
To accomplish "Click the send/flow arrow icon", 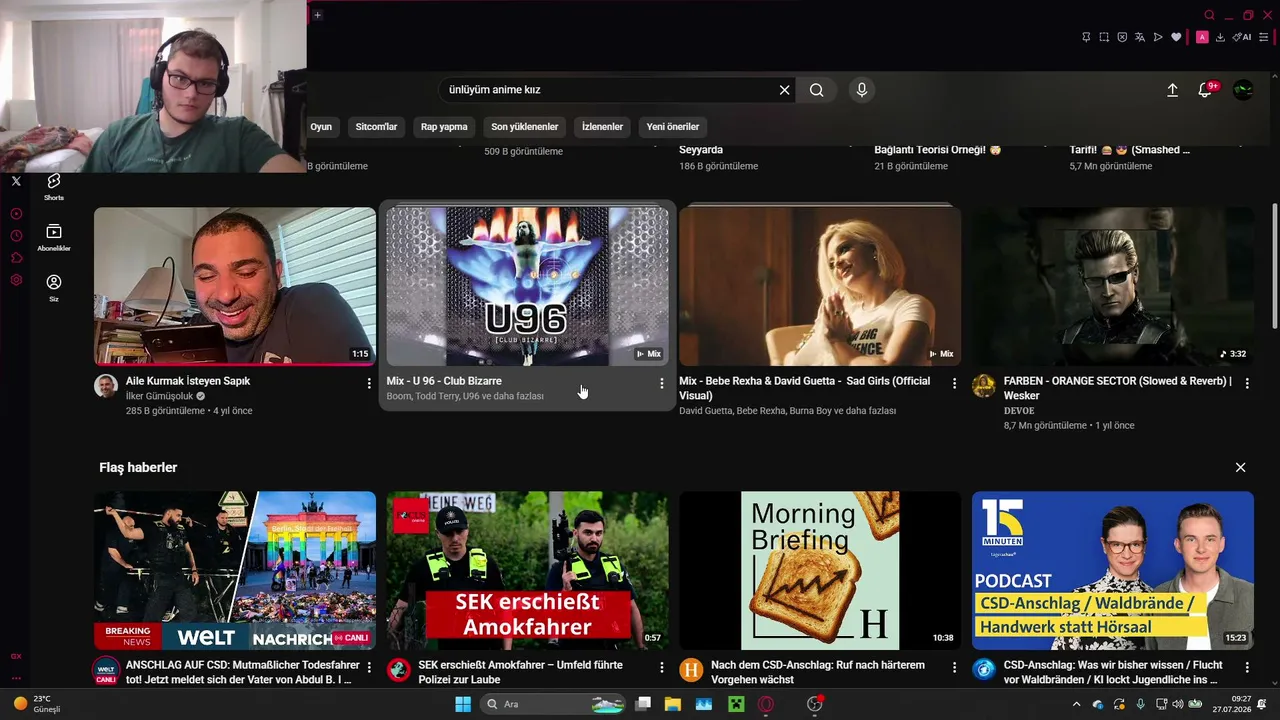I will [1158, 37].
